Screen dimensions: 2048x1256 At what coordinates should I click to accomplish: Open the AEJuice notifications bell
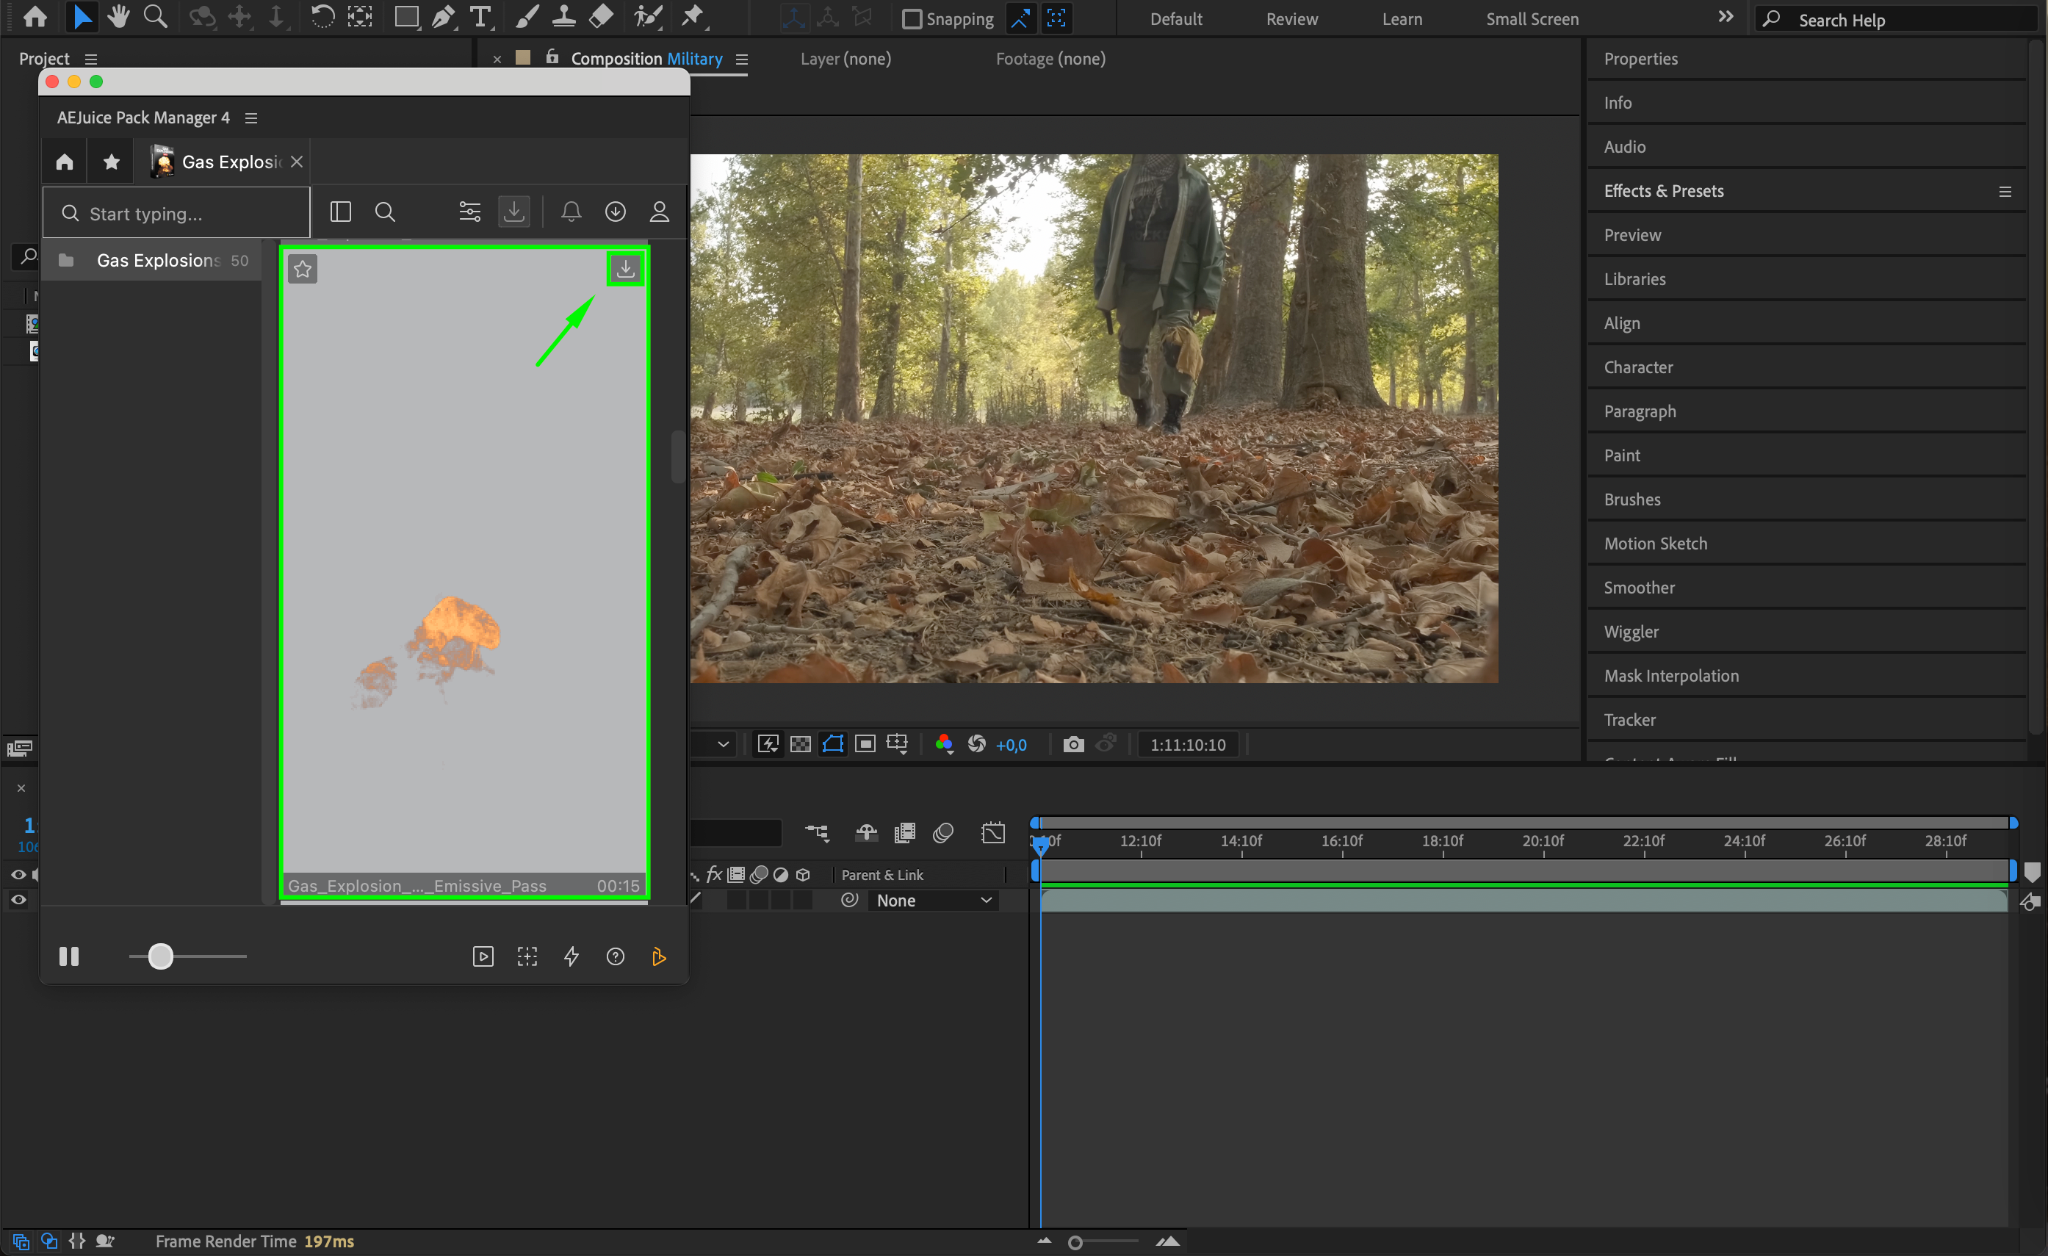click(x=571, y=212)
